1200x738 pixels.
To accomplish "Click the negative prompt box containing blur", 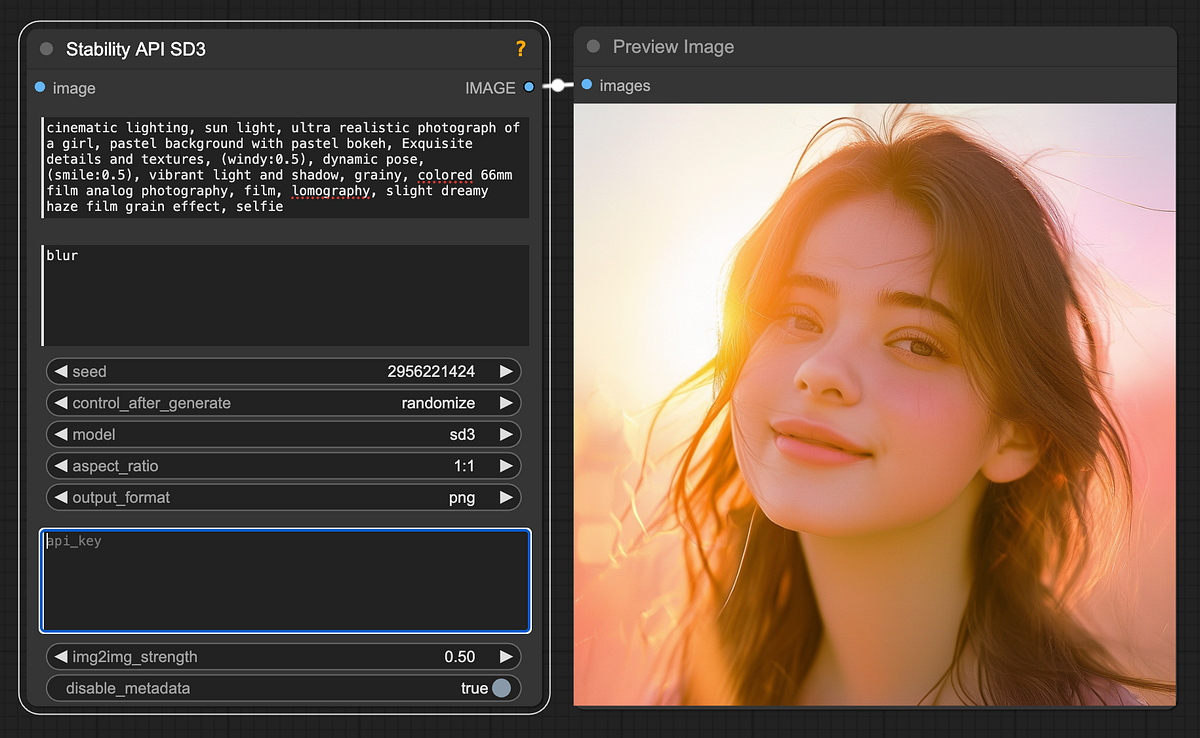I will (x=283, y=290).
